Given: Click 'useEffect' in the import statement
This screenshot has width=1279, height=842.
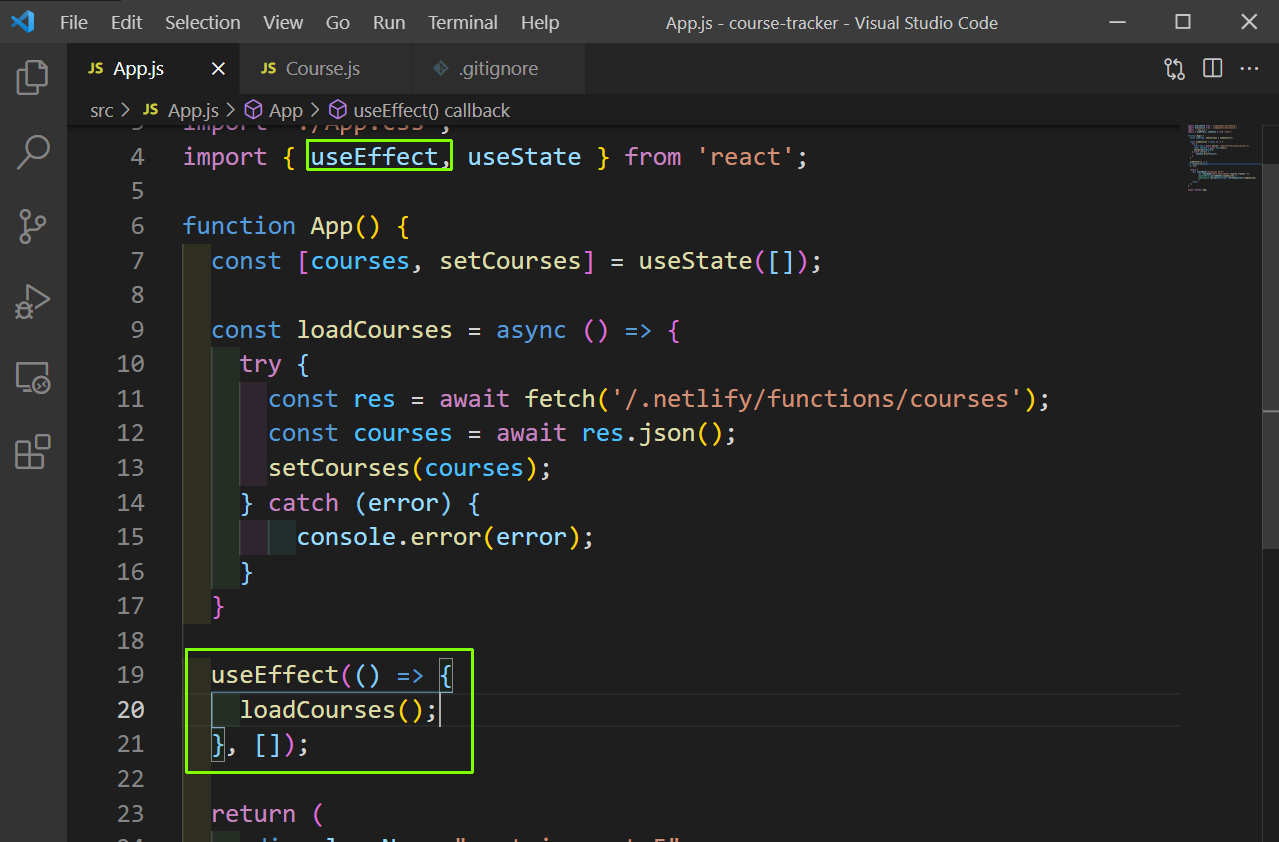Looking at the screenshot, I should (374, 157).
